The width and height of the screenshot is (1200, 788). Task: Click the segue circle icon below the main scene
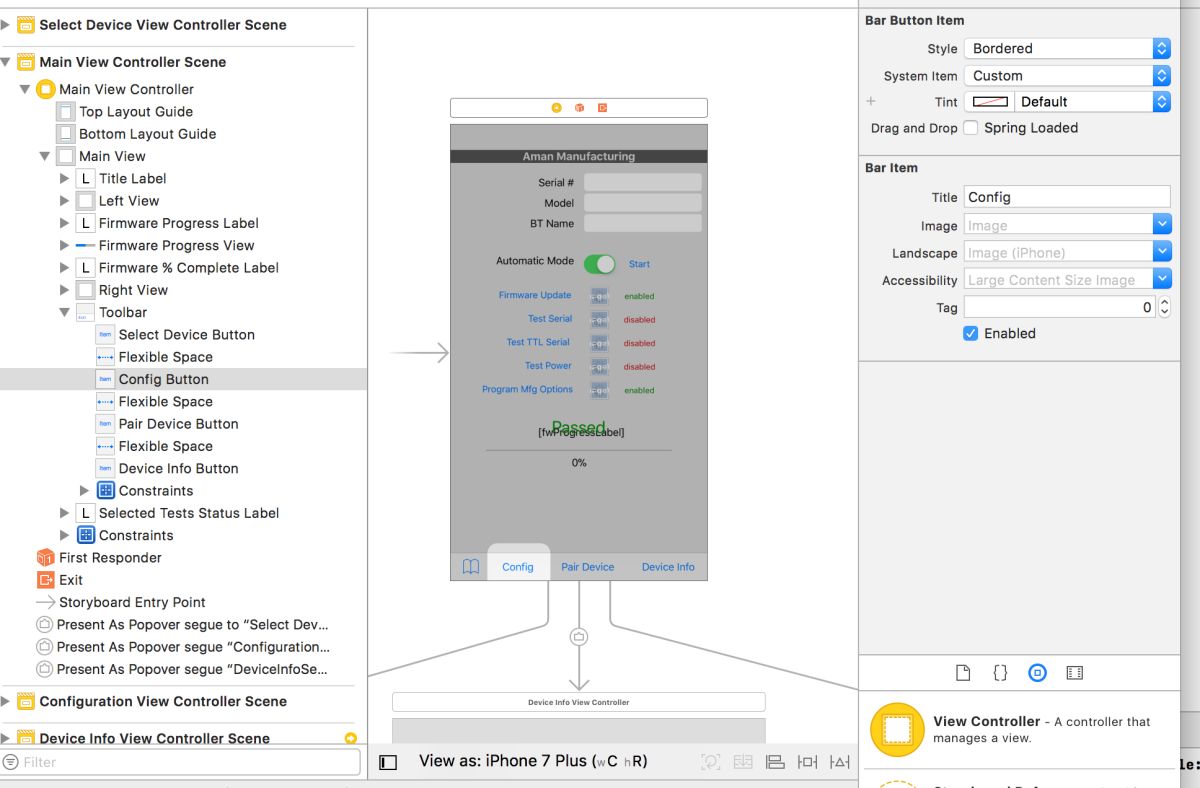(578, 636)
